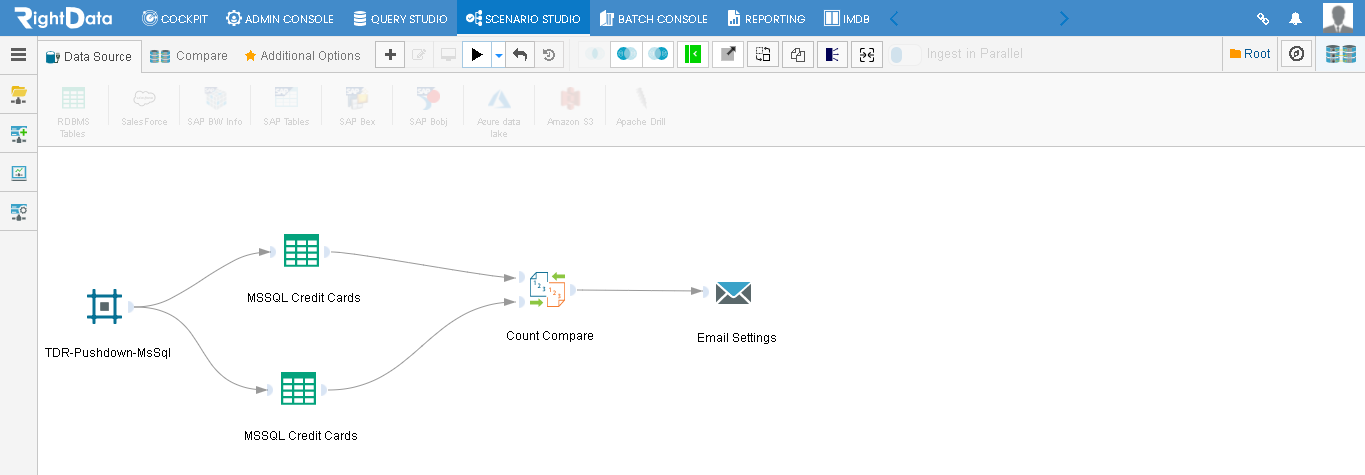Expand navigation with right chevron arrow
This screenshot has width=1365, height=475.
(1063, 18)
